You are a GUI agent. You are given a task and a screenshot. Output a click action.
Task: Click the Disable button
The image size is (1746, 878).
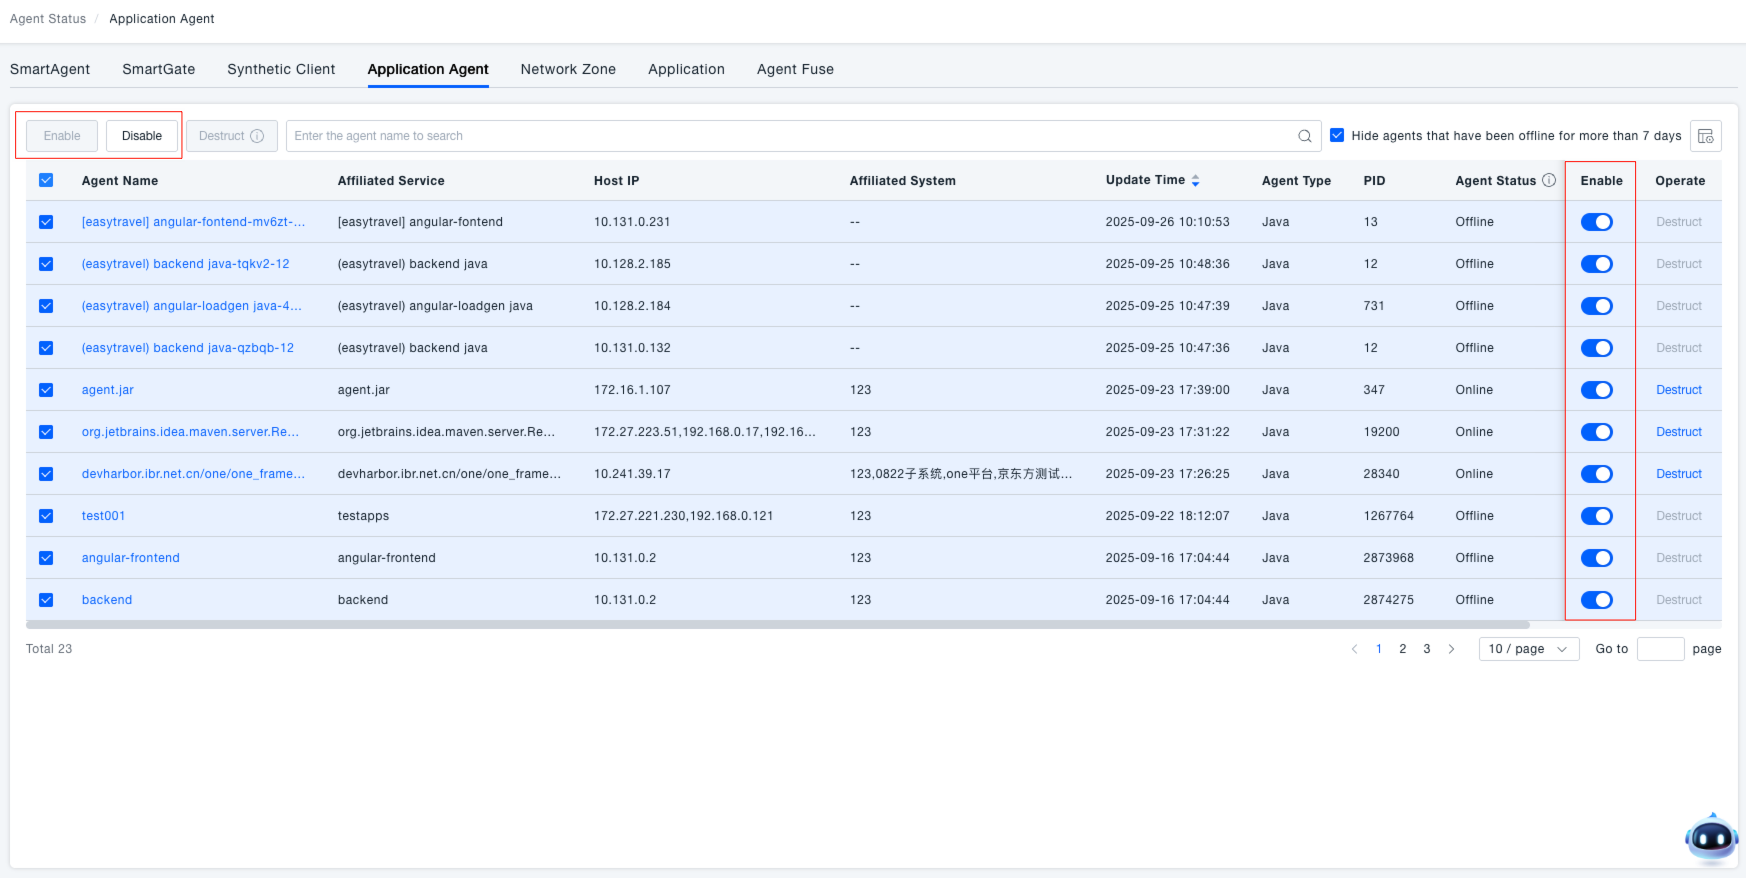142,136
